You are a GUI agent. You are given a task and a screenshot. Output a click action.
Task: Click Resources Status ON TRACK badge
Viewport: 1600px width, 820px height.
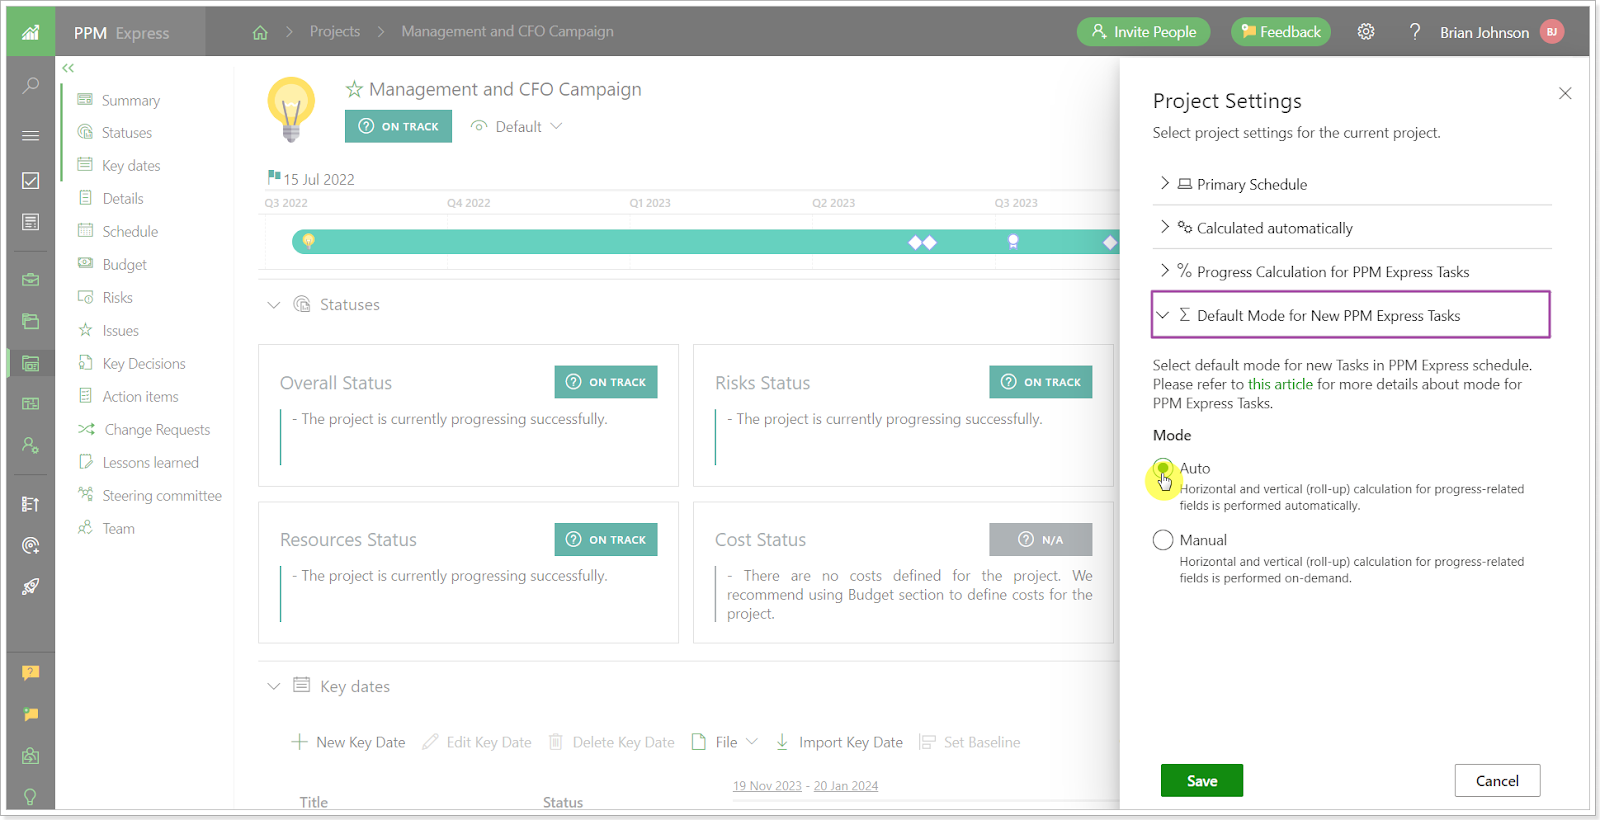pos(606,539)
